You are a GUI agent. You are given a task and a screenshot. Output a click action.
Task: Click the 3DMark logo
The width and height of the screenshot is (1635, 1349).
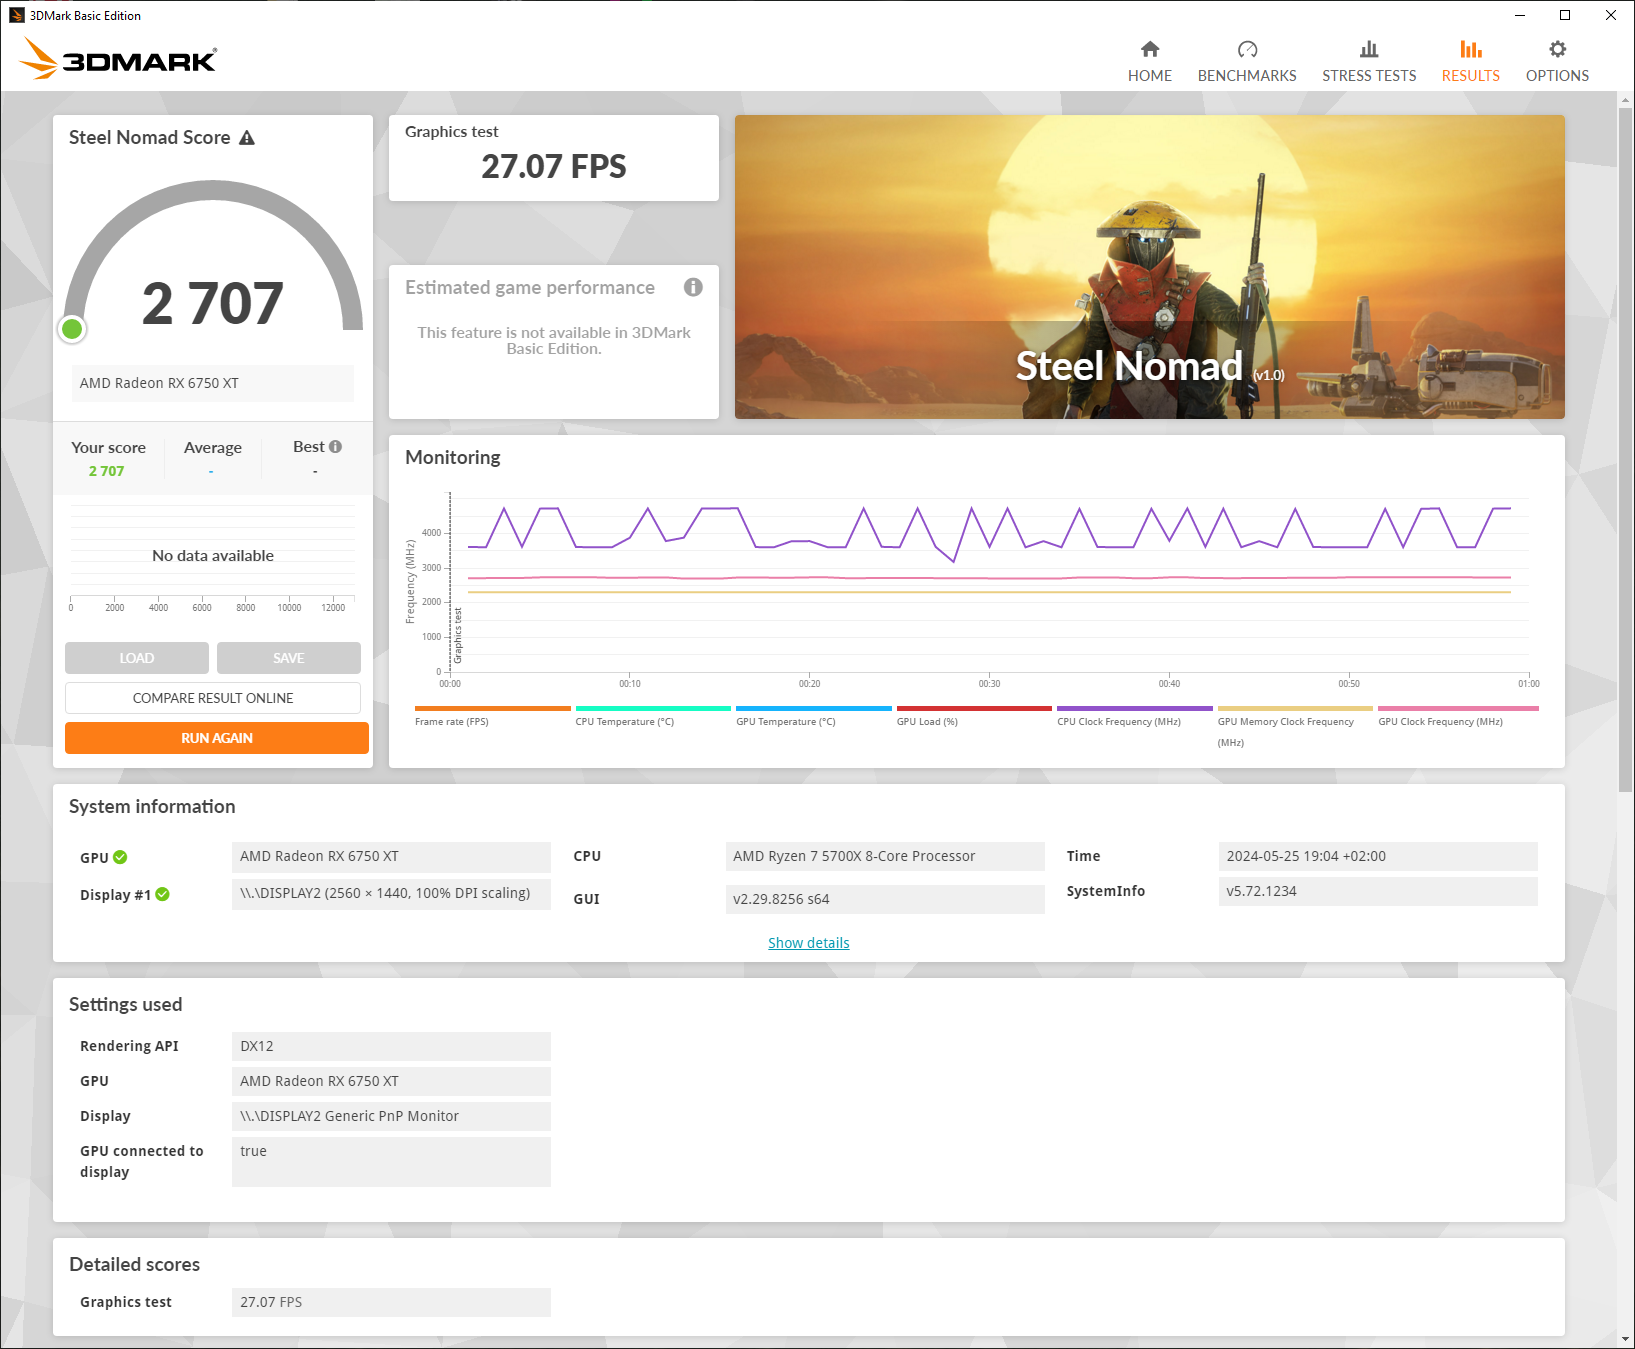(118, 59)
